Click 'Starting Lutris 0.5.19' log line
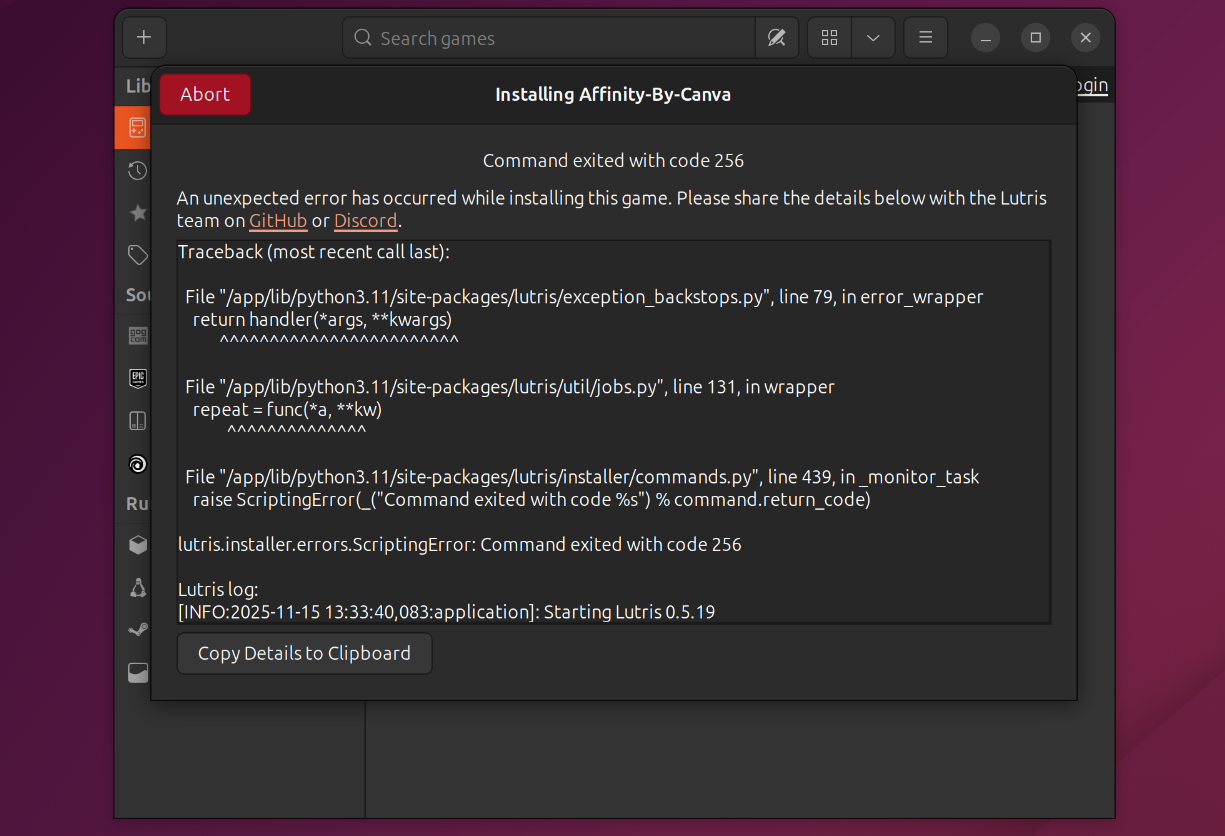The image size is (1225, 836). coord(447,612)
